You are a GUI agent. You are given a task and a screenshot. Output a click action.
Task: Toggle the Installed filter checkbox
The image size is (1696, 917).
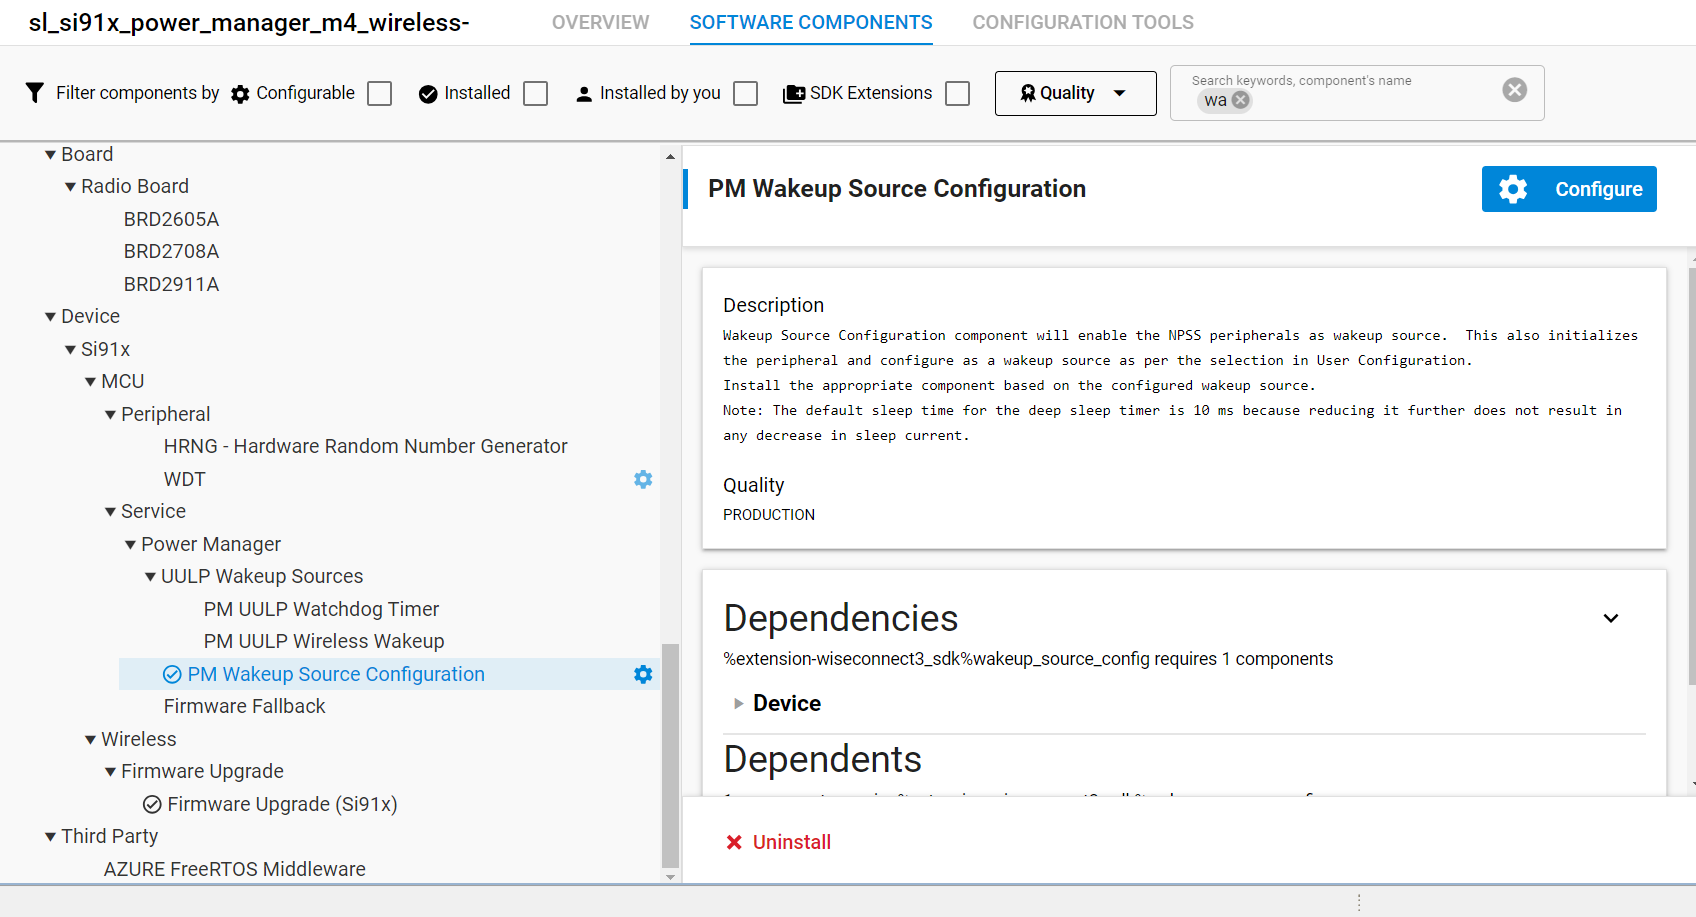point(536,93)
